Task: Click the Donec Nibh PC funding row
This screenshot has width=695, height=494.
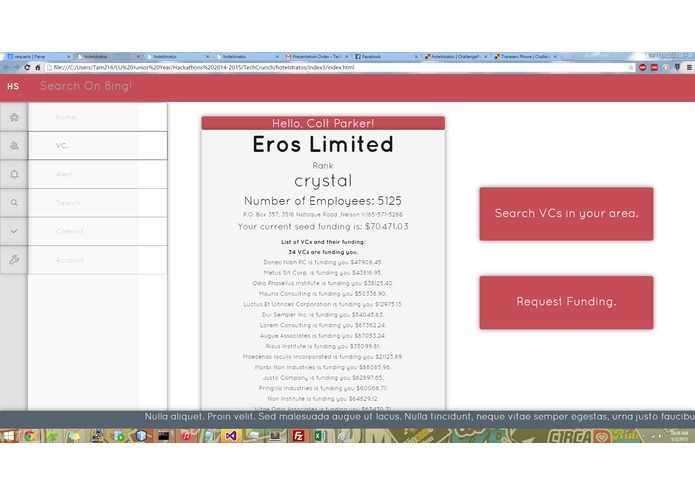Action: coord(323,262)
